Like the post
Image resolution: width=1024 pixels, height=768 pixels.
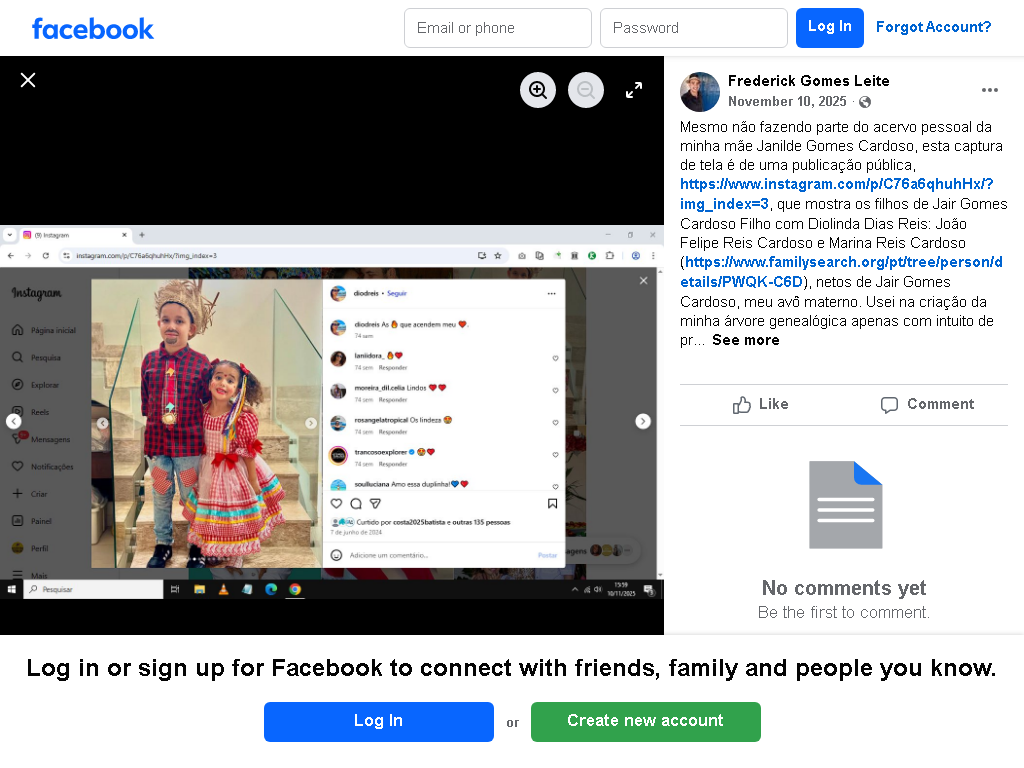(761, 405)
